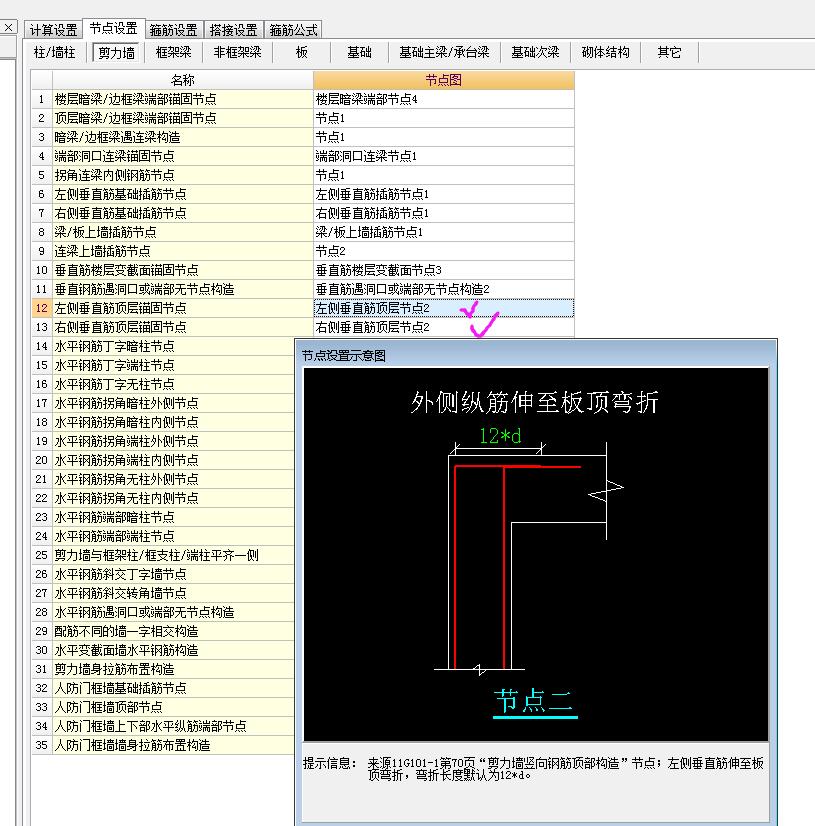Select row 暗梁/边框梁遇连梁构造
This screenshot has width=815, height=826.
tap(182, 137)
